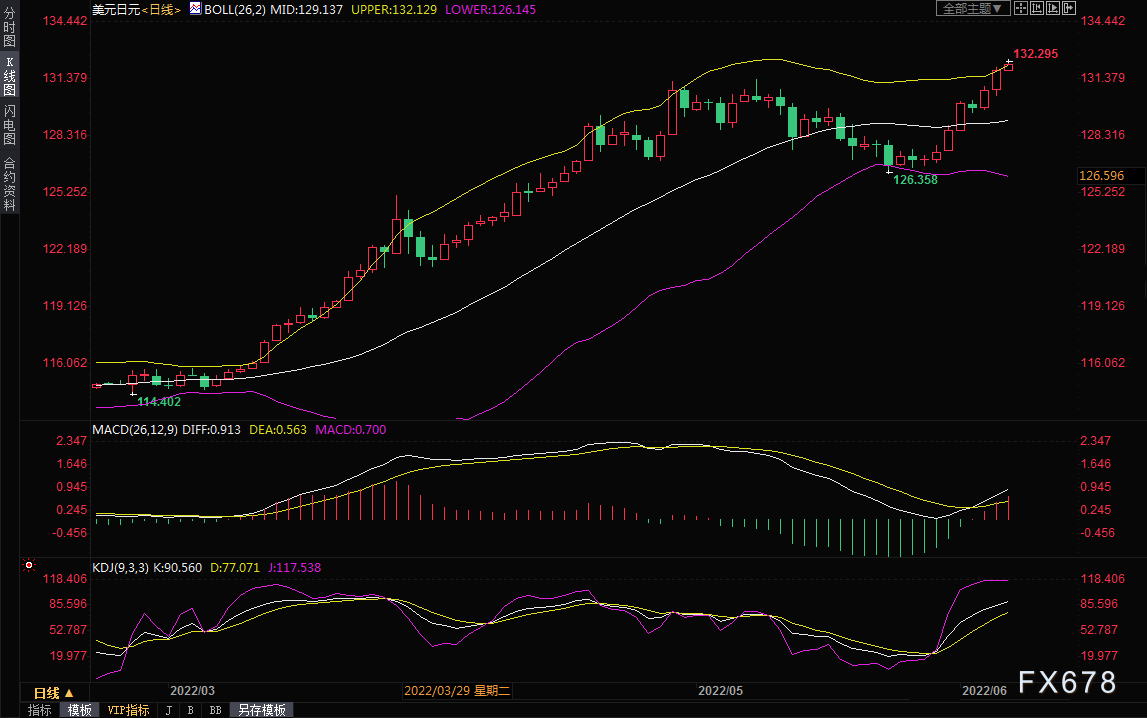This screenshot has width=1147, height=718.
Task: Select the 指标 bottom tab
Action: (x=40, y=710)
